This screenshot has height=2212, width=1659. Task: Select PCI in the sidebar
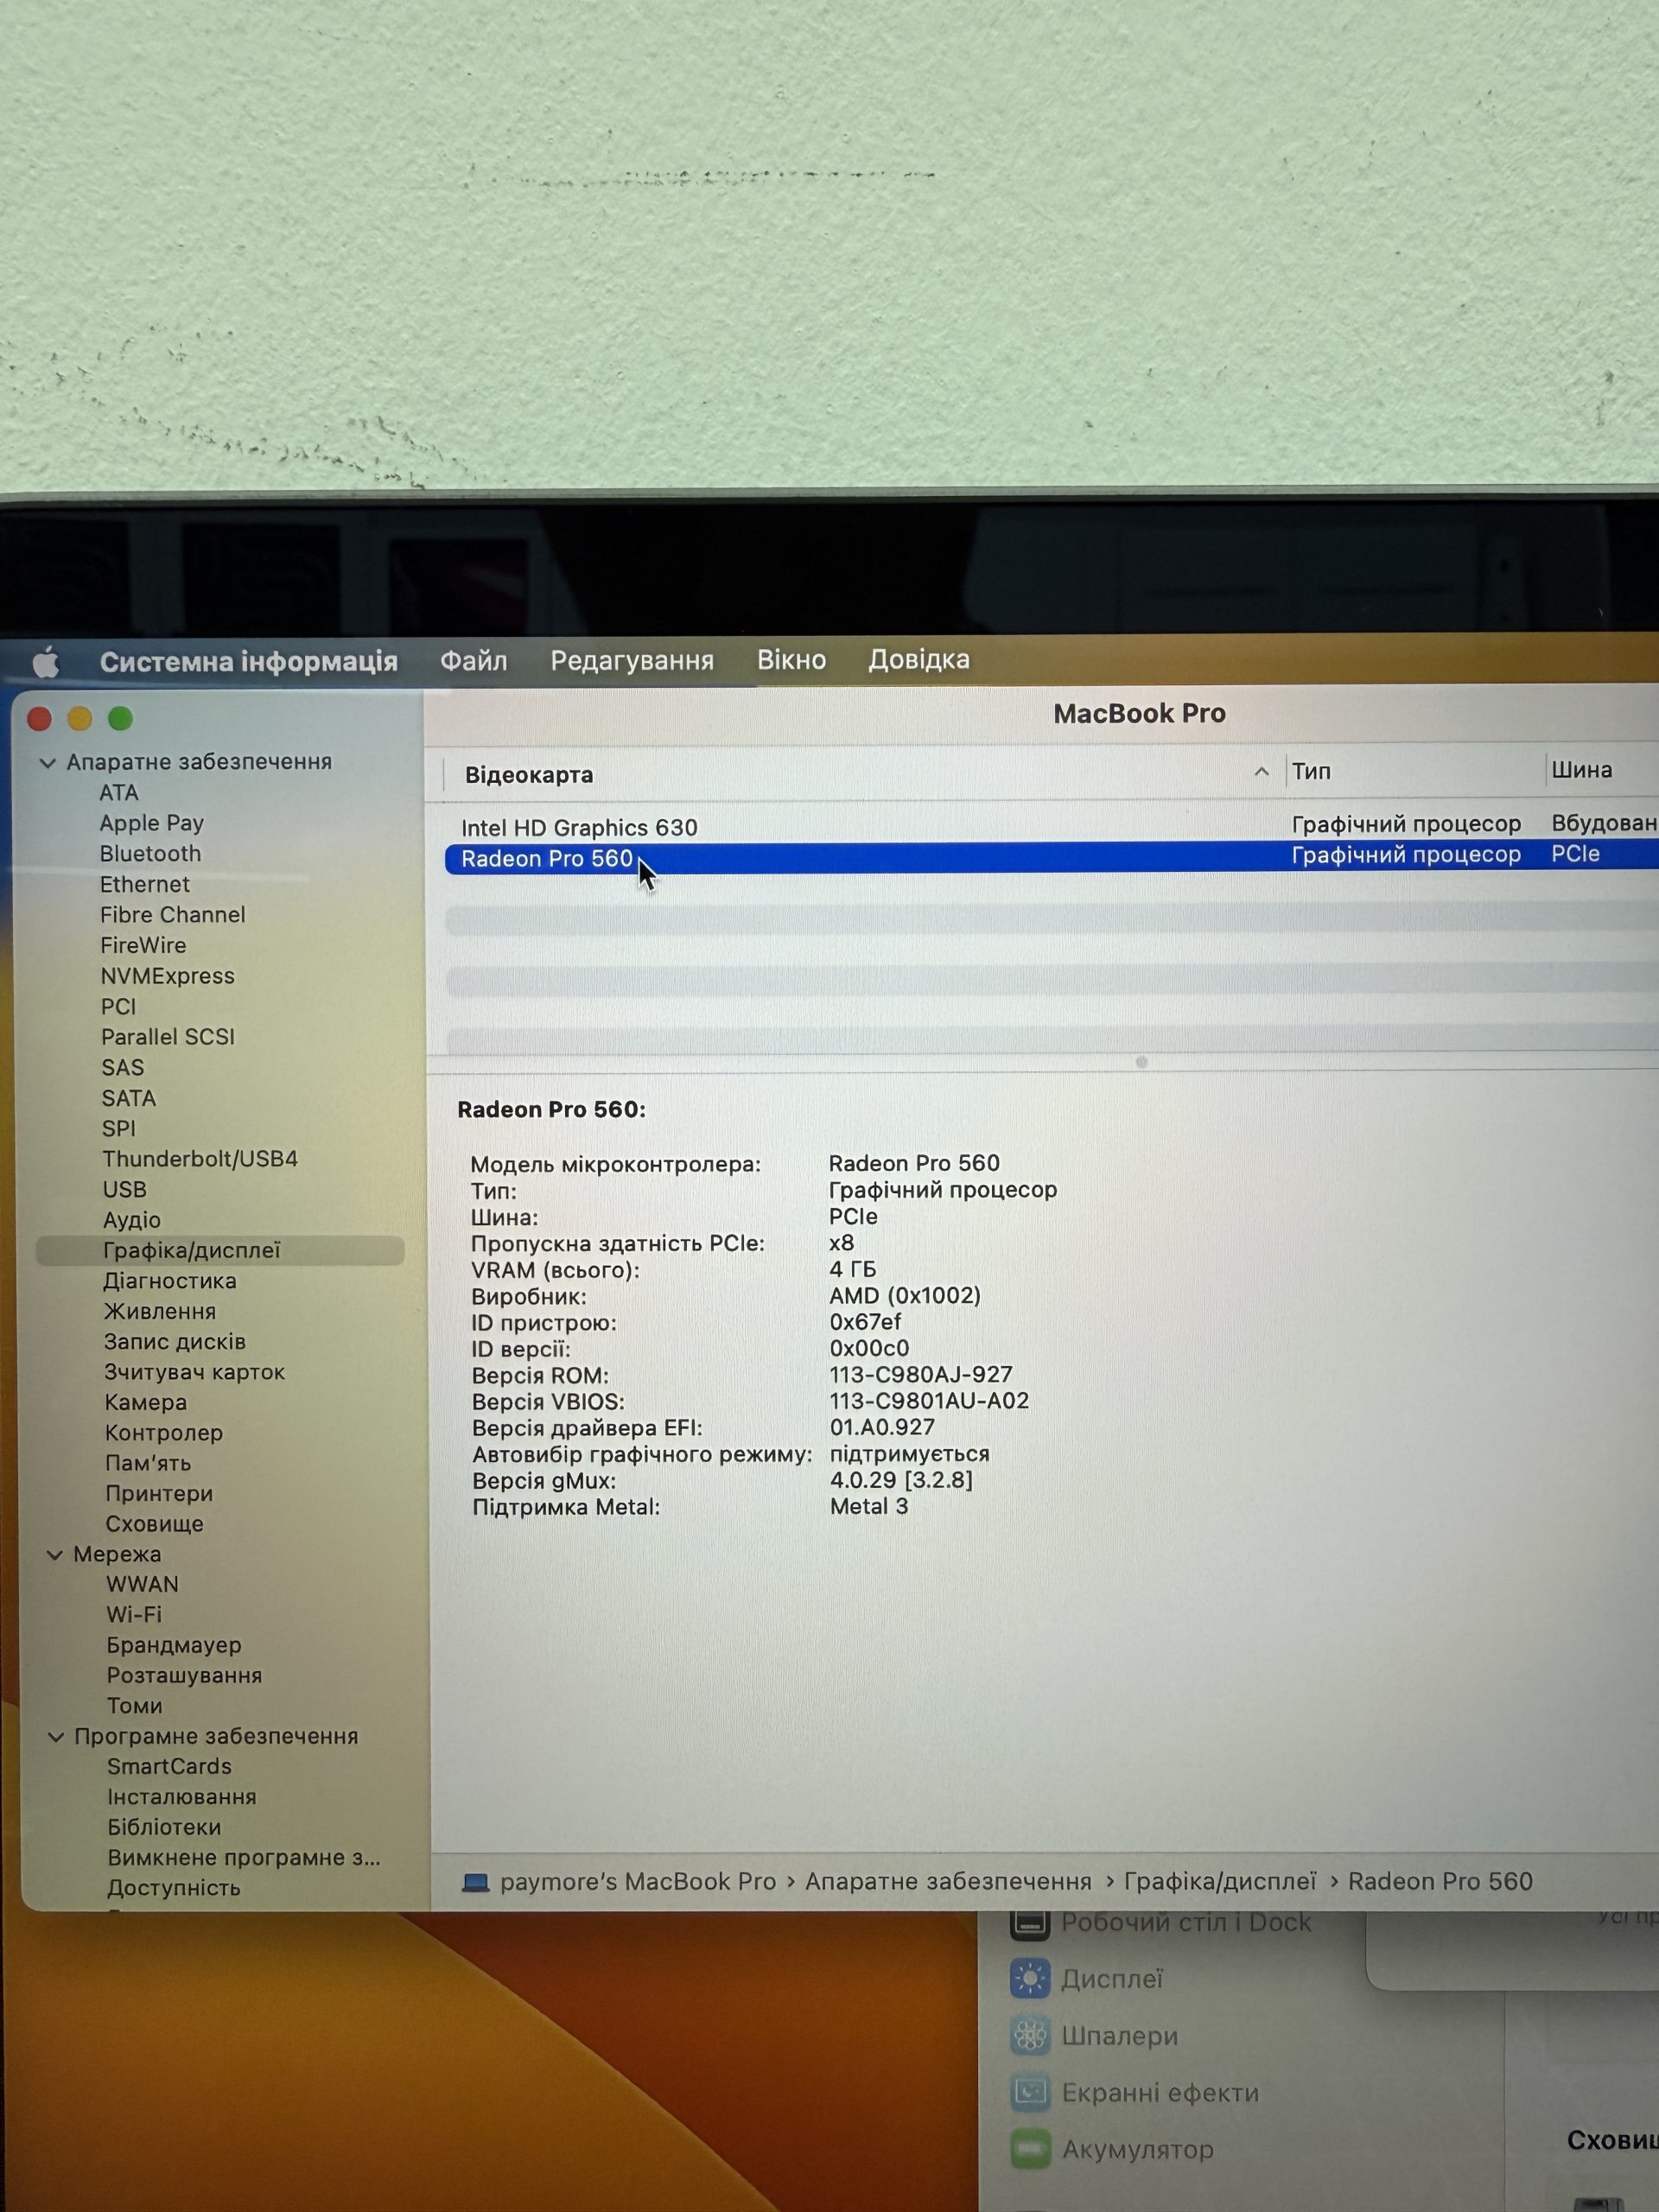click(118, 1007)
